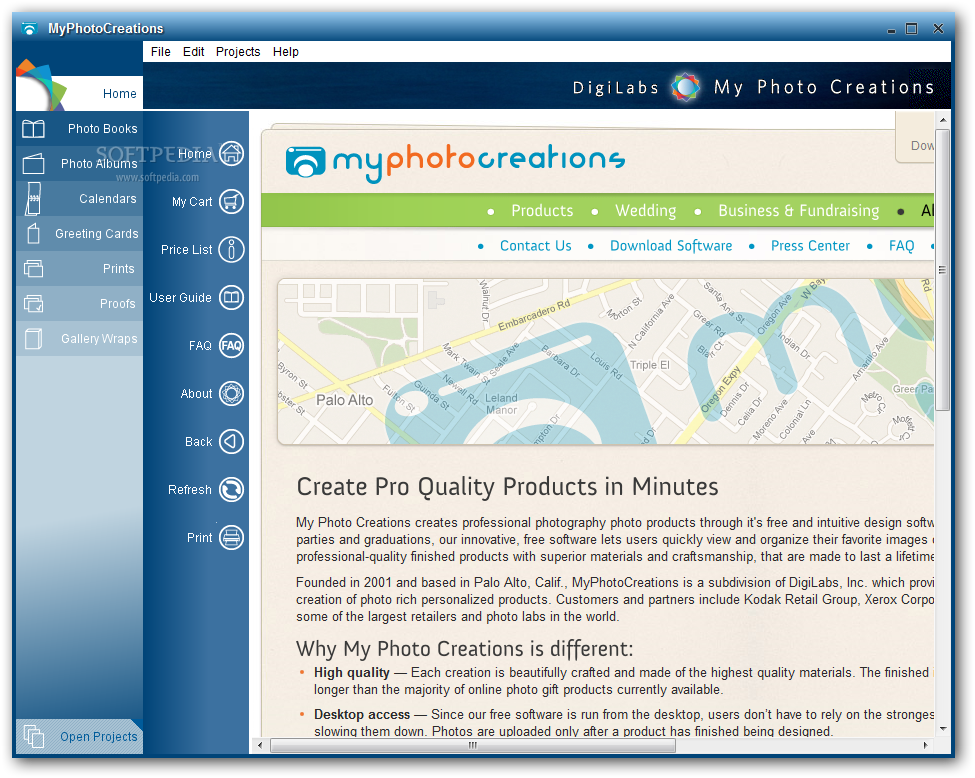Viewport: 975px width, 778px height.
Task: Click the DigiLabs colorful swirl logo
Action: click(685, 86)
